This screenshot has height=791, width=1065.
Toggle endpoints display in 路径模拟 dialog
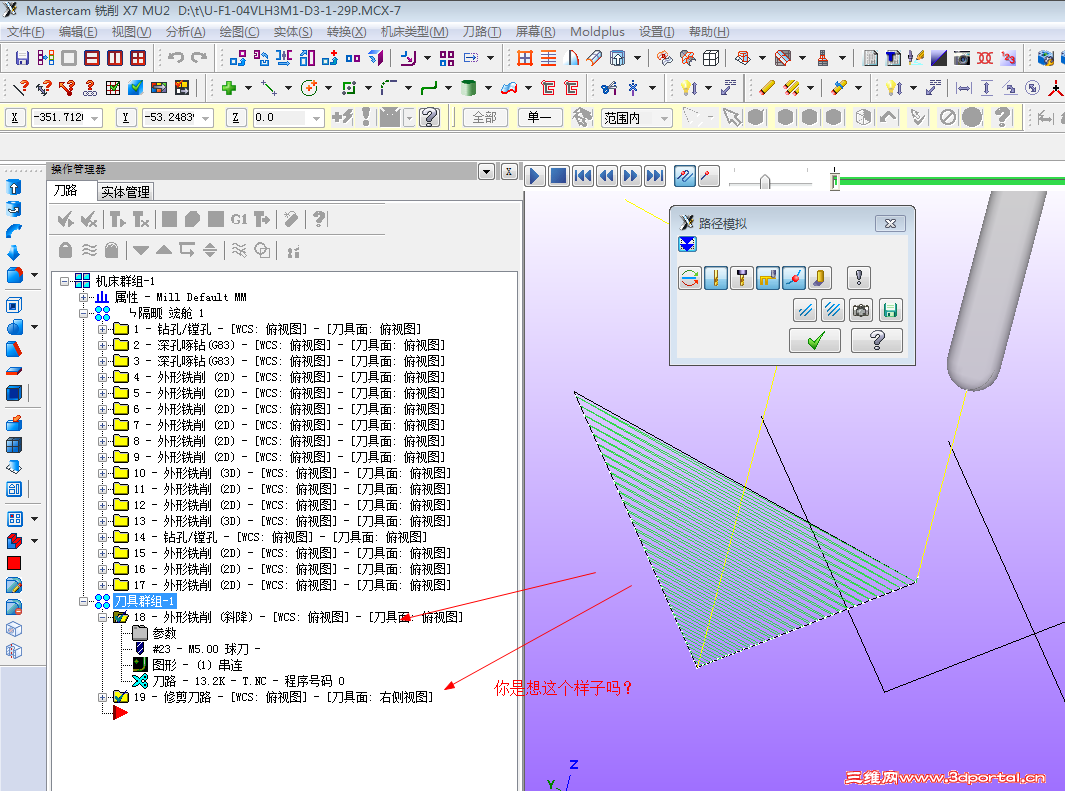pos(793,278)
